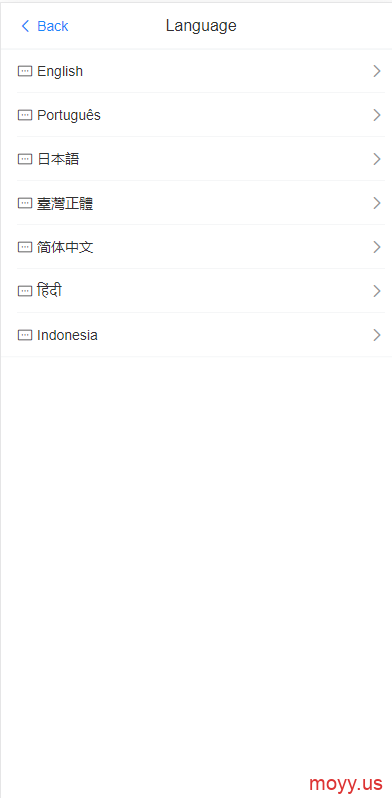
Task: Open the chevron on the English row
Action: click(377, 71)
